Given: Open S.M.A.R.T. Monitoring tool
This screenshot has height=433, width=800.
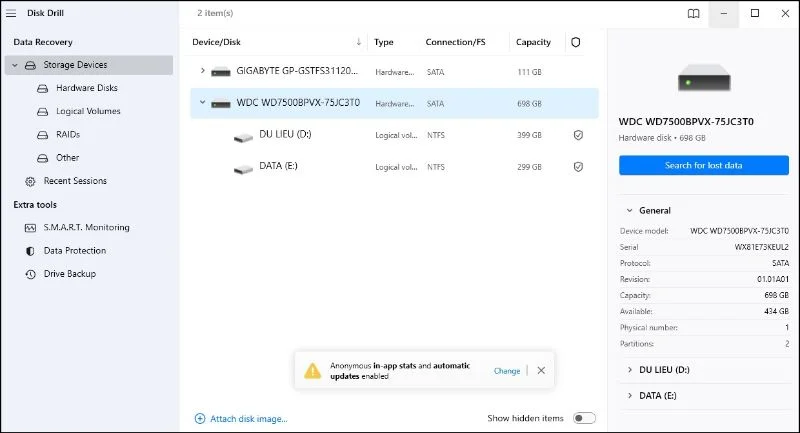Looking at the screenshot, I should [86, 227].
